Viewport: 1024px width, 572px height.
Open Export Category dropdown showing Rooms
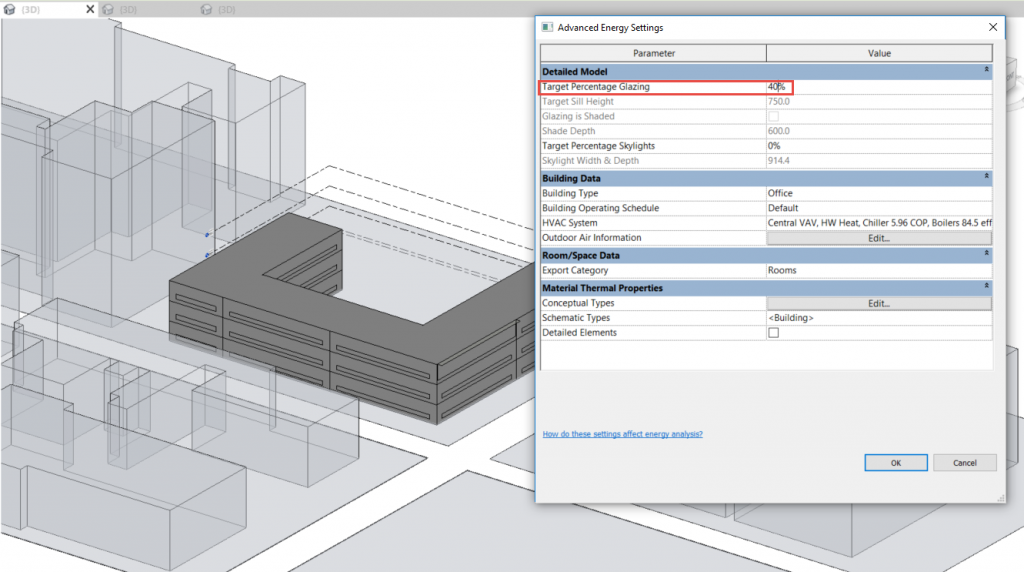point(879,270)
